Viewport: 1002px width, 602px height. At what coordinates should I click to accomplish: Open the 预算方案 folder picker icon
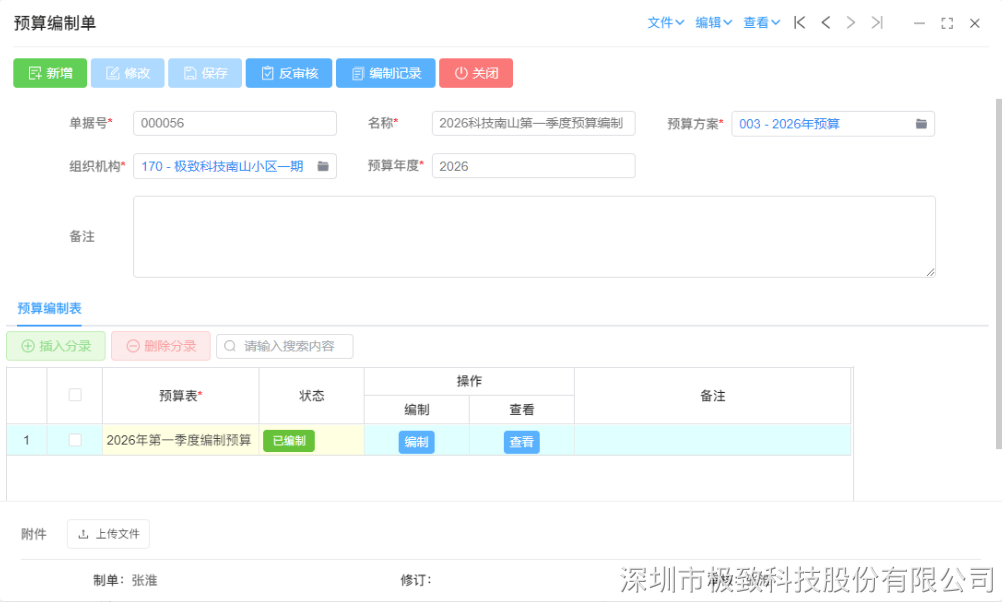click(921, 124)
